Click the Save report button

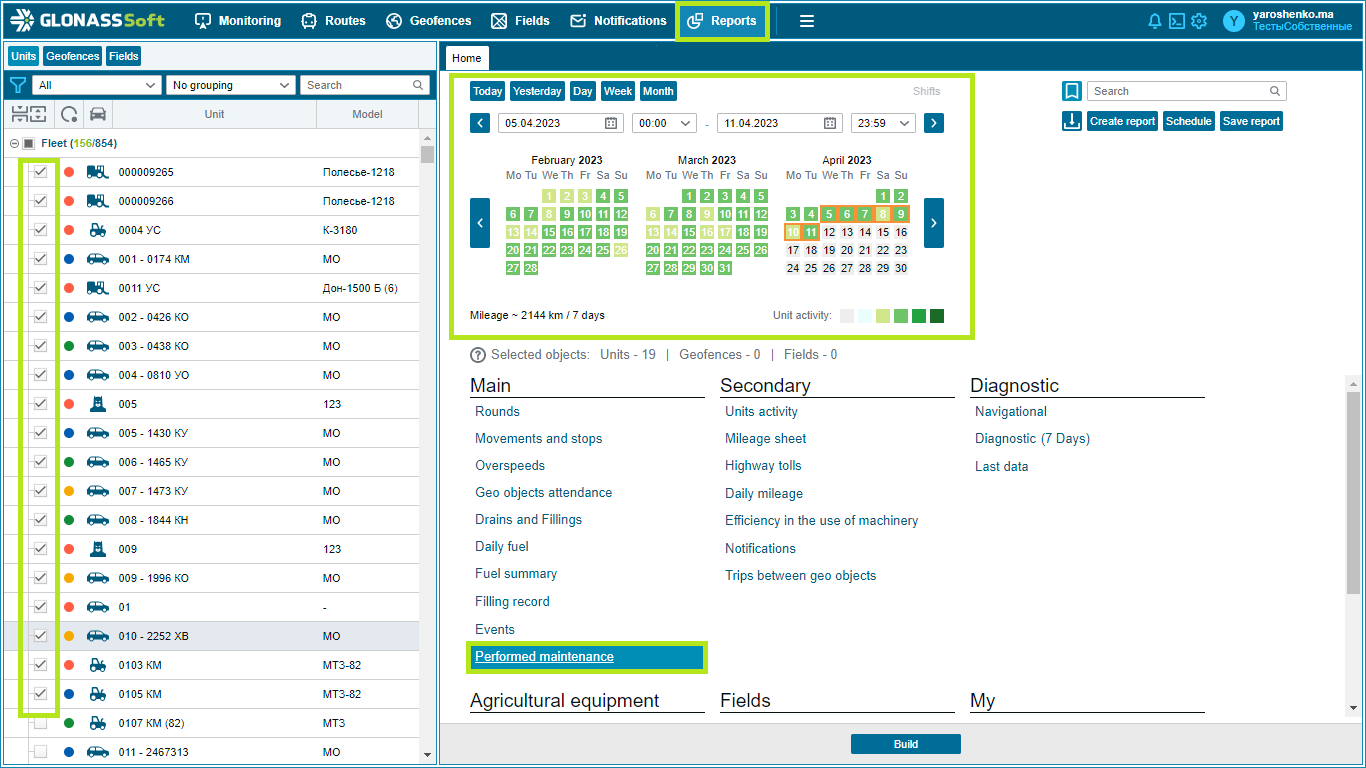click(x=1251, y=121)
